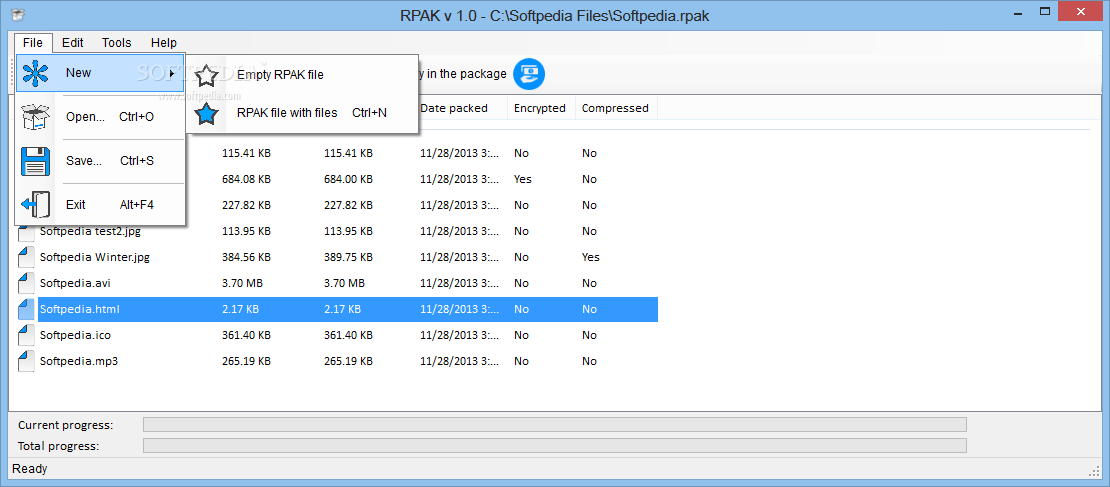
Task: Select the Softpedia Winter.jpg file name
Action: click(x=94, y=257)
